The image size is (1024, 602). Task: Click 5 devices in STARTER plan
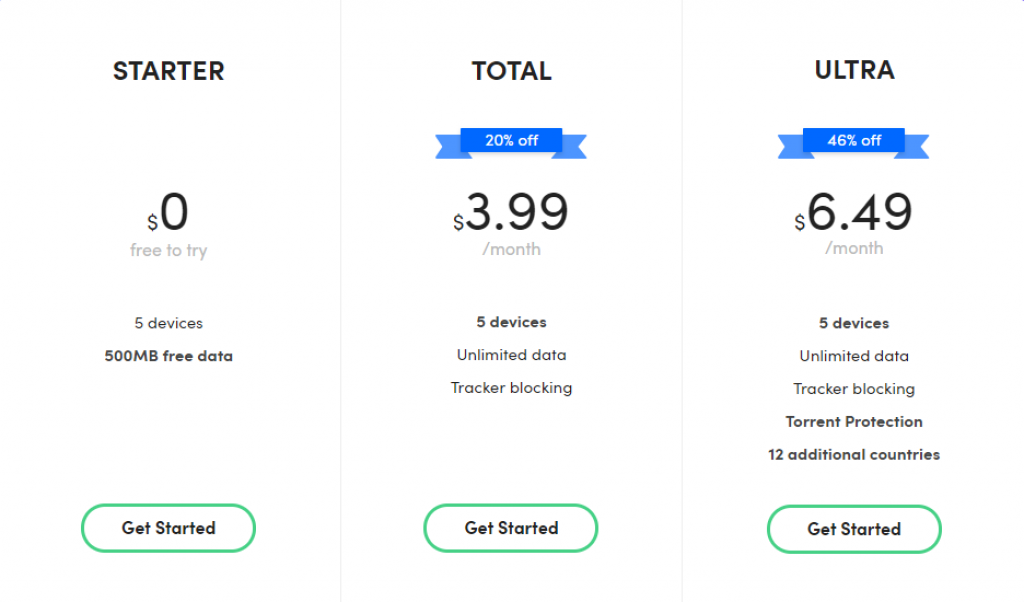click(x=168, y=323)
